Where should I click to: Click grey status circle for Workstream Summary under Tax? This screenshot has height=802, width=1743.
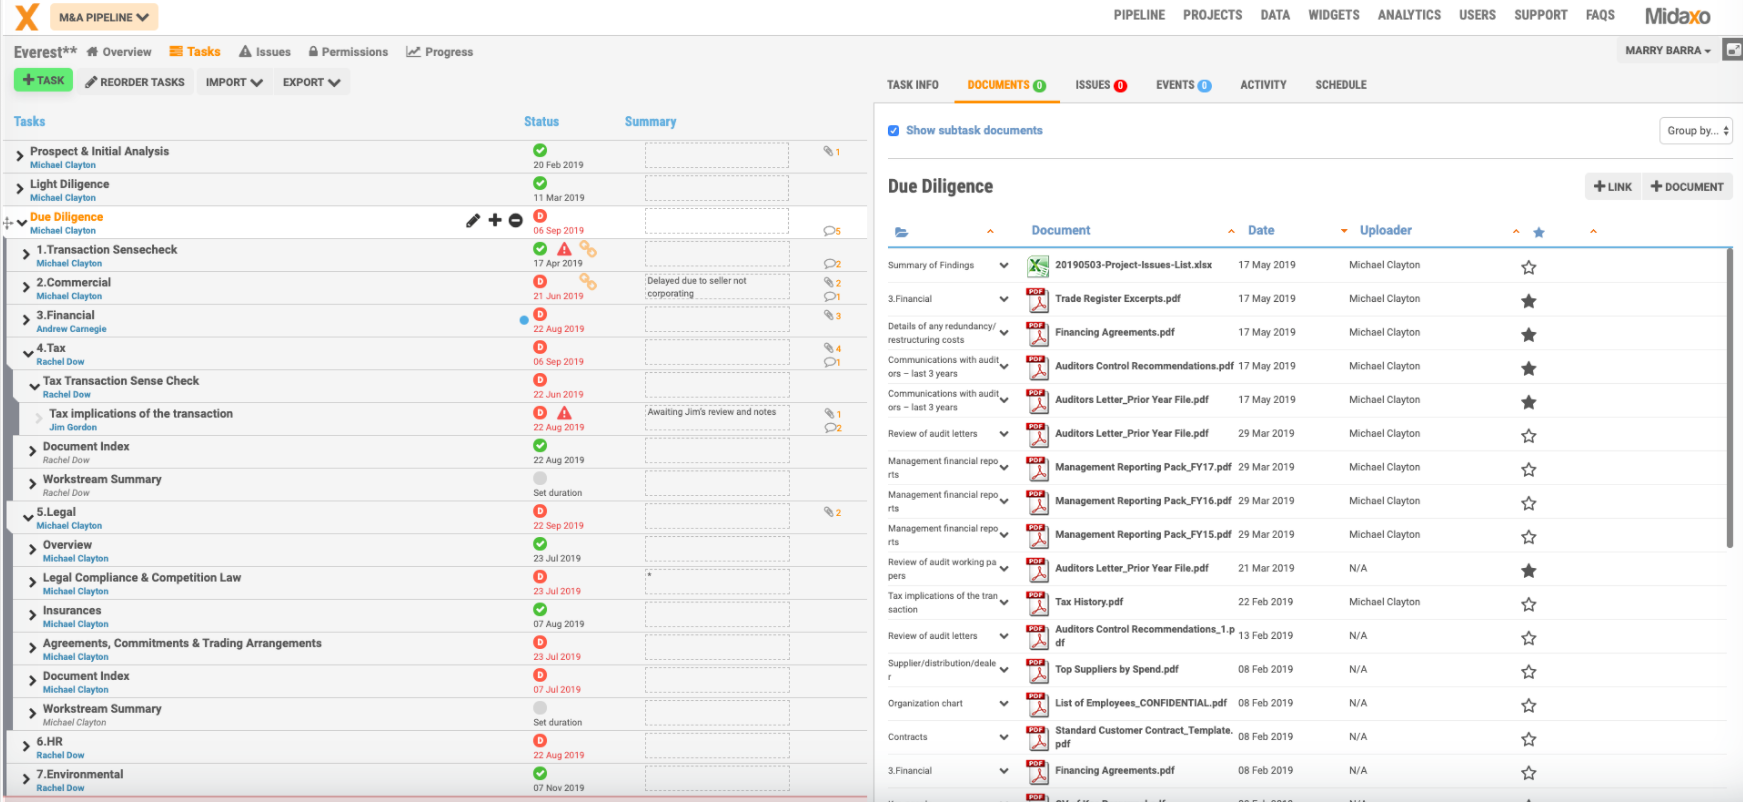[x=540, y=479]
